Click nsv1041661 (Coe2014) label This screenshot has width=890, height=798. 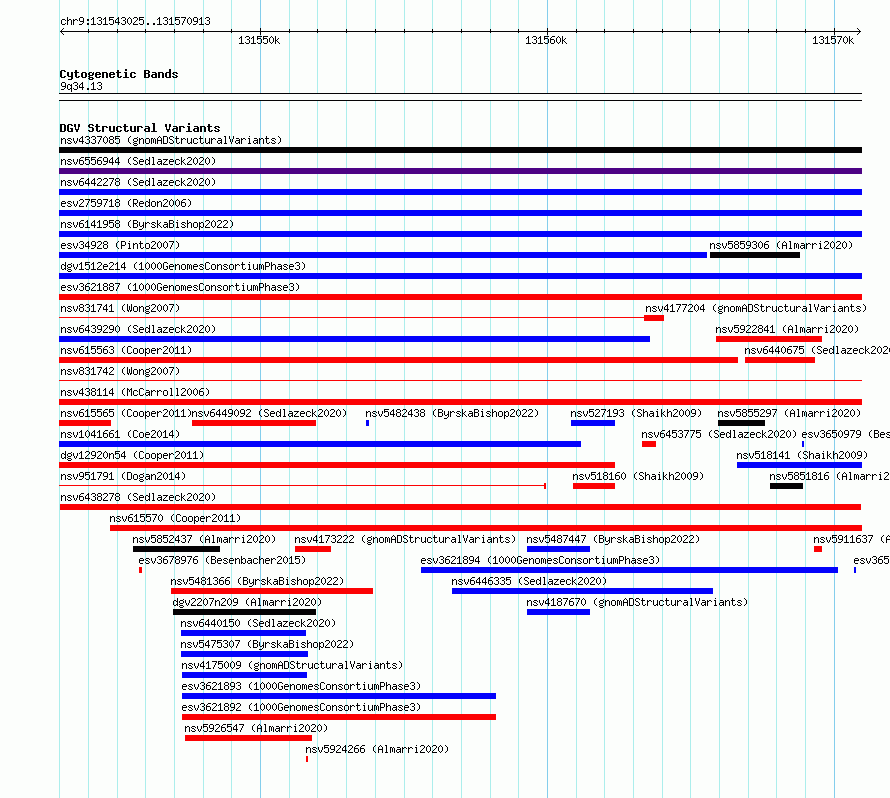[x=120, y=434]
